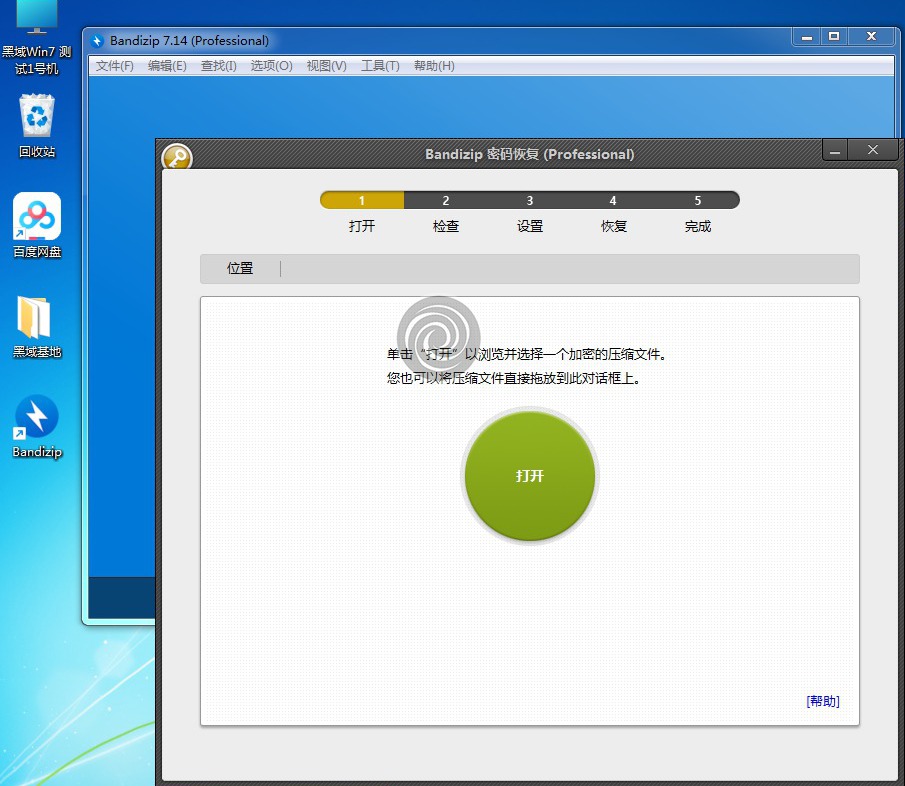905x786 pixels.
Task: Open the 查找(I) menu in Bandizip
Action: (x=218, y=66)
